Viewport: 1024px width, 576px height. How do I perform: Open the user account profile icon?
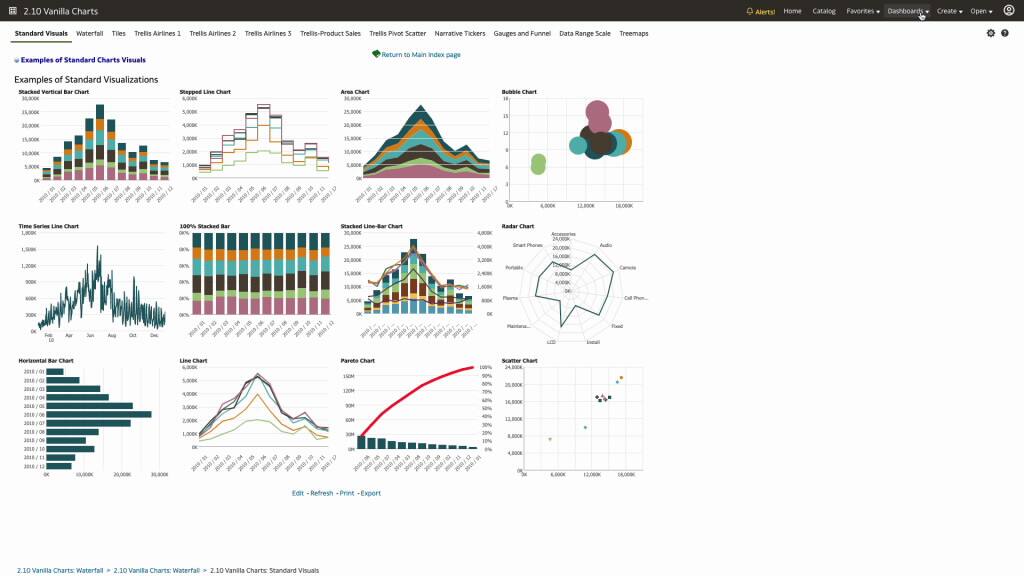pyautogui.click(x=1009, y=10)
